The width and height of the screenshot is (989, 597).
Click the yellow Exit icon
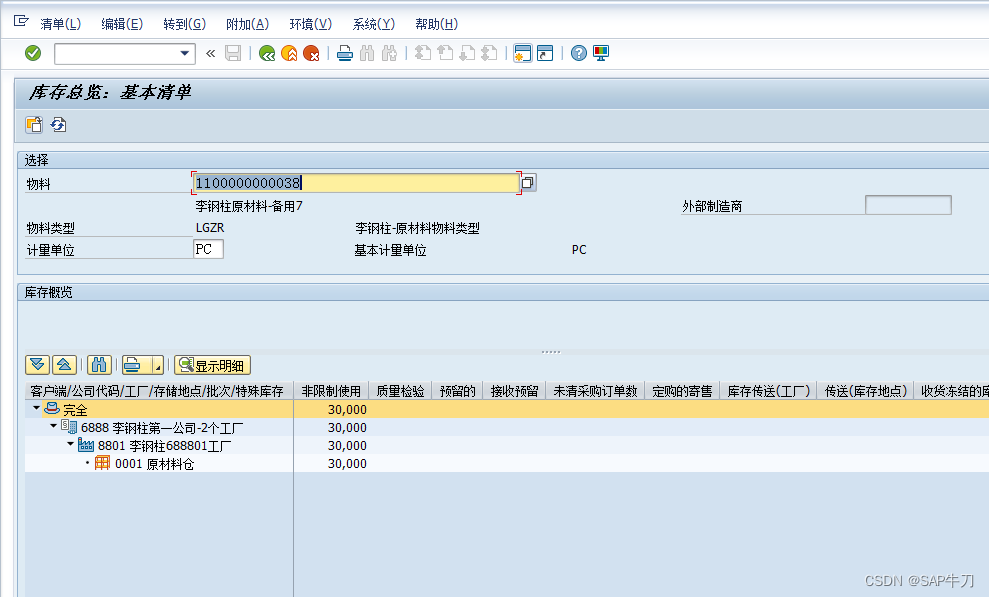click(x=289, y=54)
